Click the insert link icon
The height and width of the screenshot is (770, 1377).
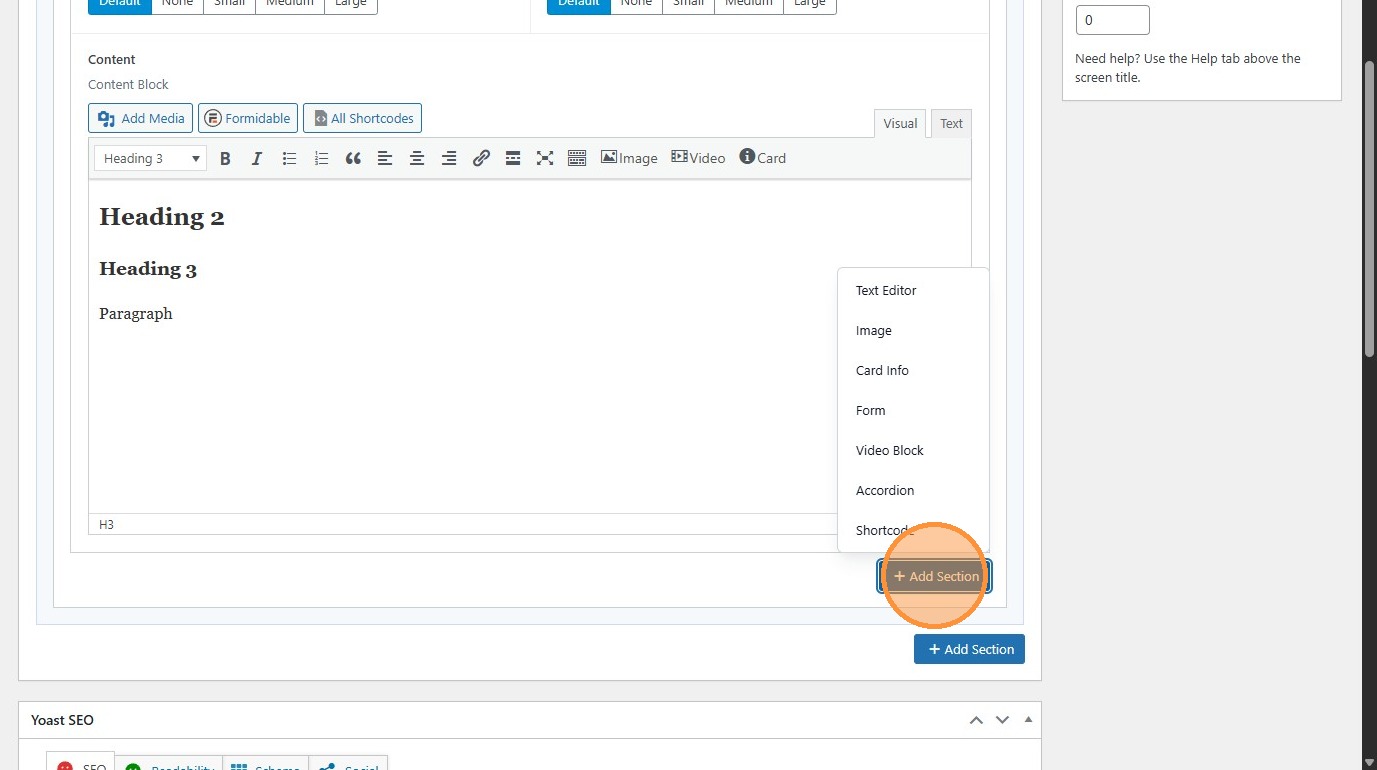coord(481,158)
